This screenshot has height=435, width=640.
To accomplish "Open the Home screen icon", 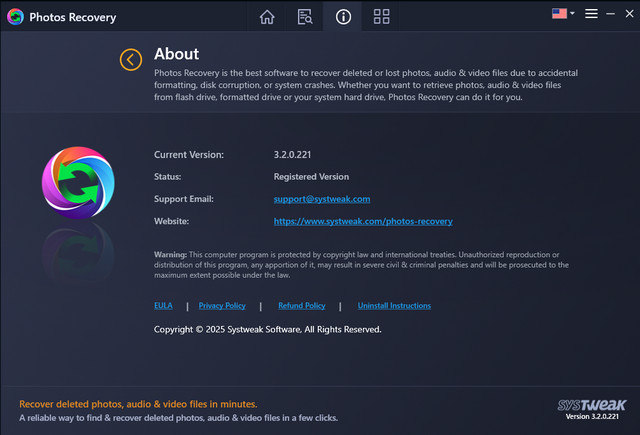I will pos(267,17).
